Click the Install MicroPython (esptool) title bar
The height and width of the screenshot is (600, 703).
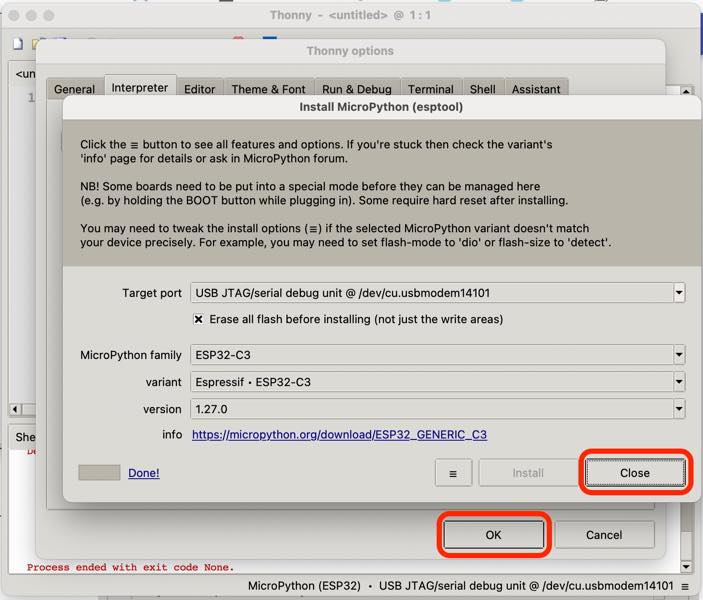[x=381, y=107]
